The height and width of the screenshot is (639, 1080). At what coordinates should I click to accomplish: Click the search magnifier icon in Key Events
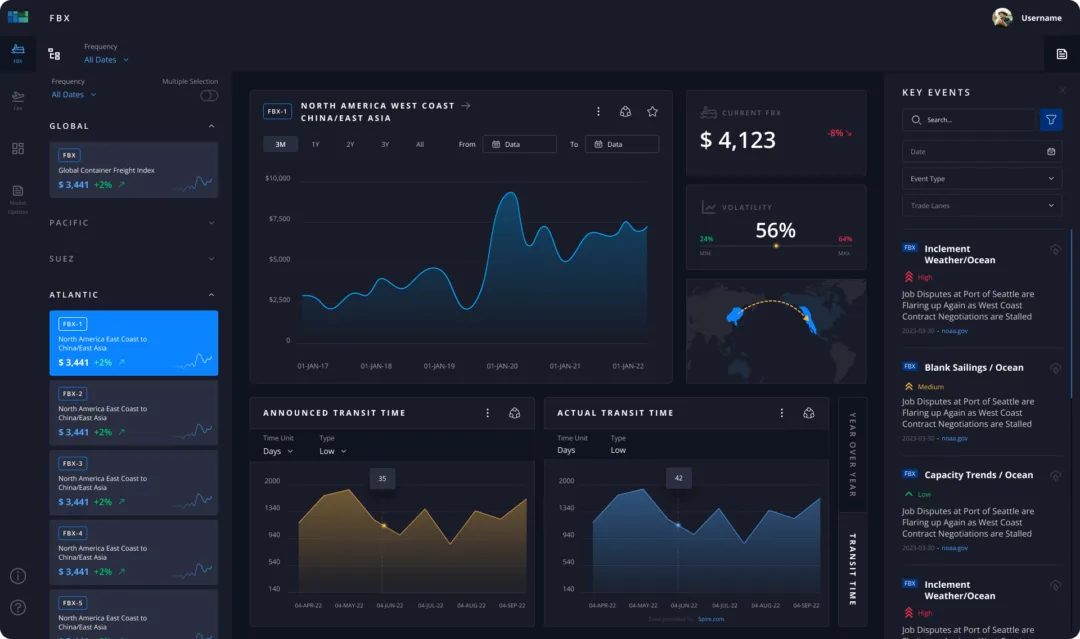click(x=916, y=120)
